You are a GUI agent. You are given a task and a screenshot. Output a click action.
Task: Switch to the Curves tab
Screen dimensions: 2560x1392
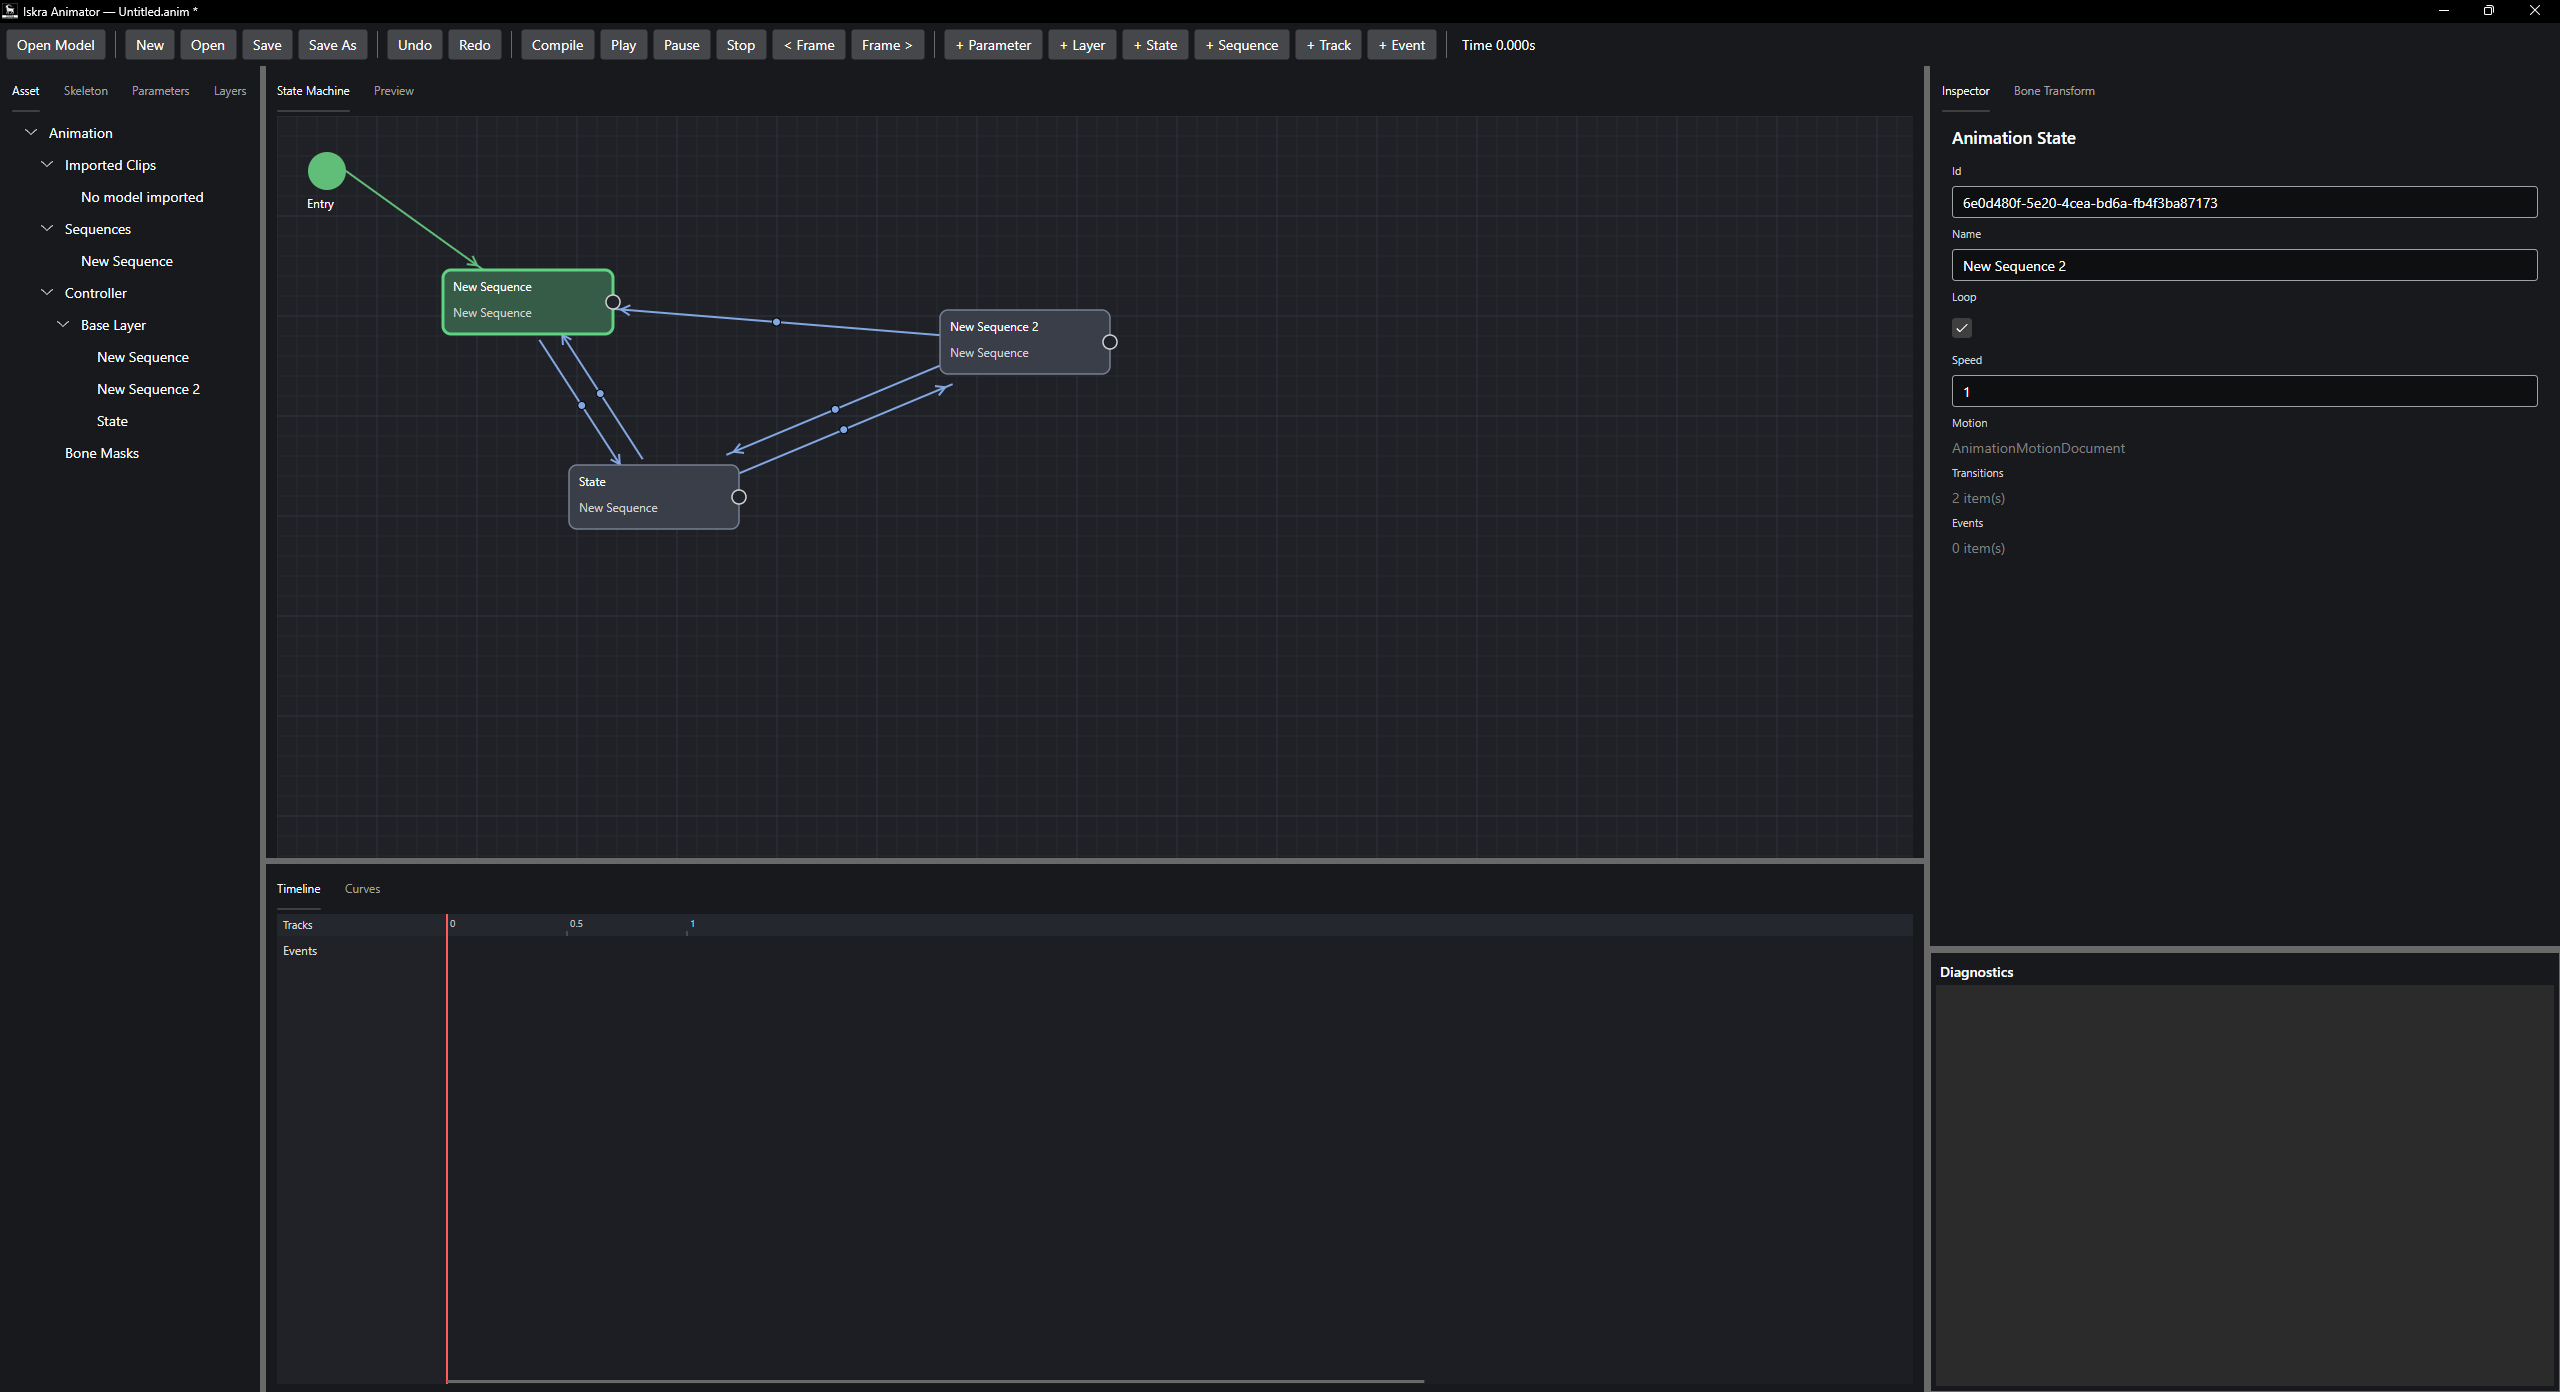click(362, 889)
